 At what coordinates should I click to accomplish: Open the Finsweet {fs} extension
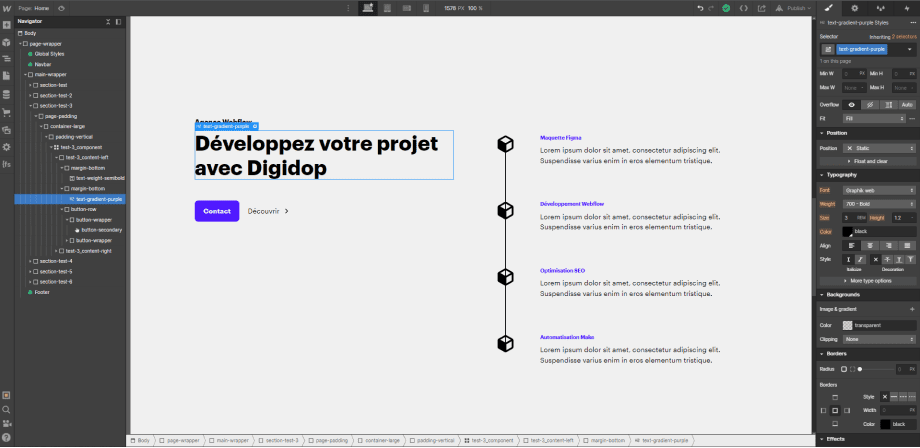pos(6,164)
